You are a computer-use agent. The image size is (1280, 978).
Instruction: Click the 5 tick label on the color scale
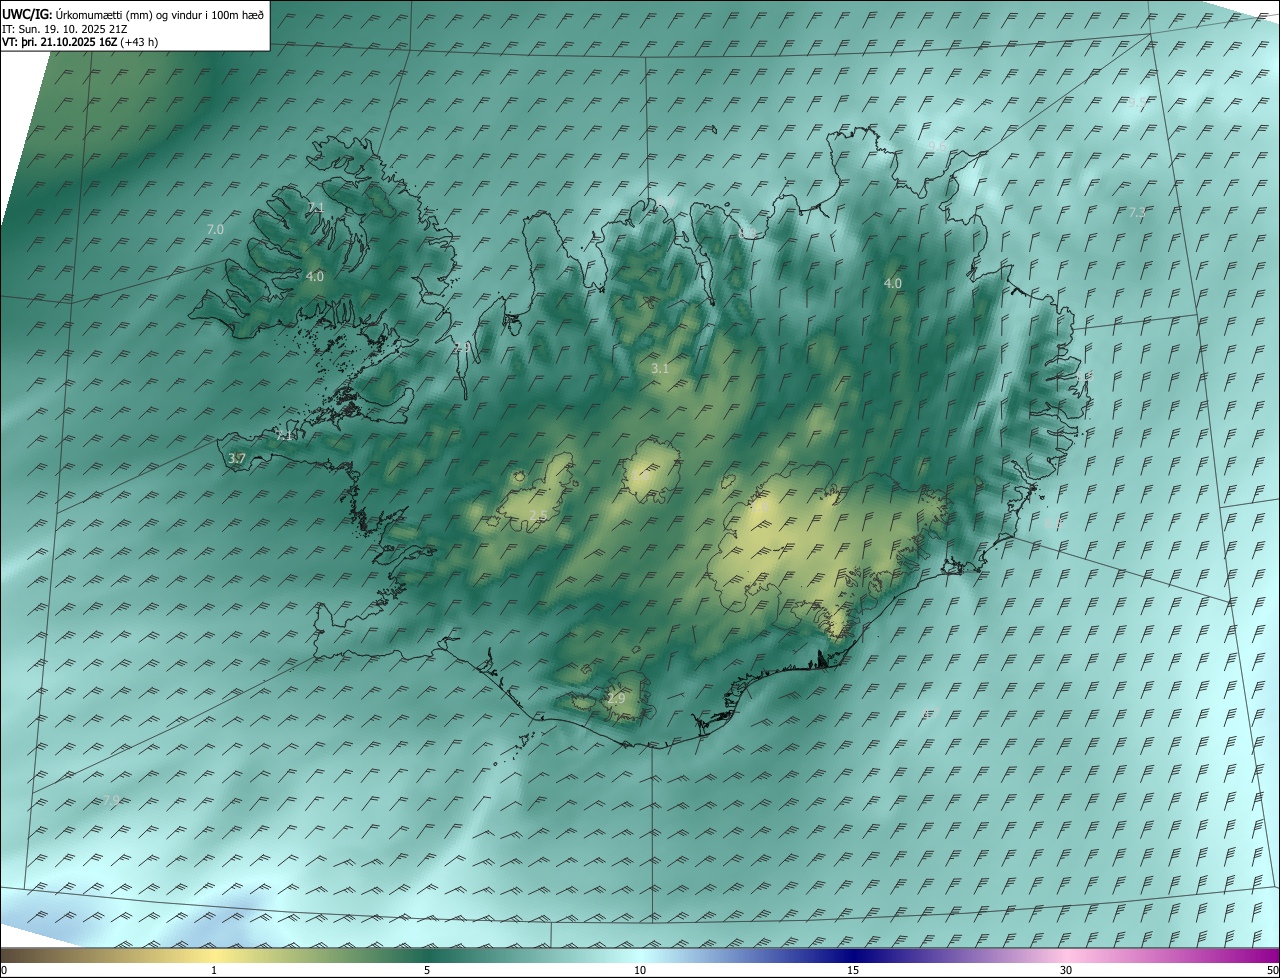tap(427, 970)
